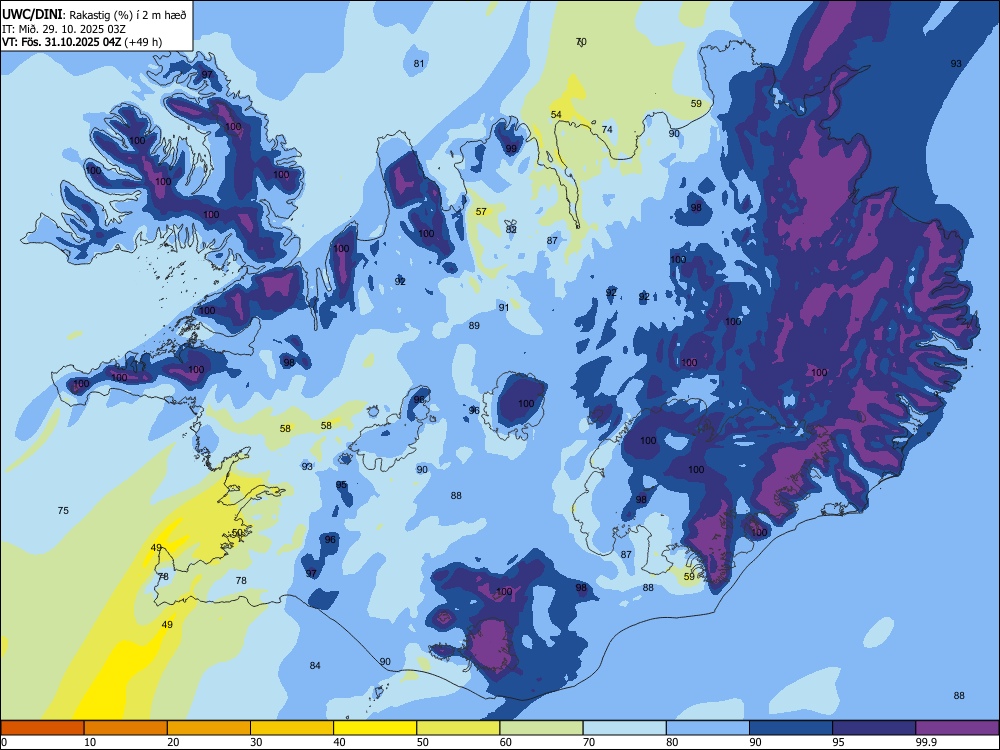Click the pale green 60–70 legend swatch
Viewport: 1000px width, 750px height.
pos(541,728)
